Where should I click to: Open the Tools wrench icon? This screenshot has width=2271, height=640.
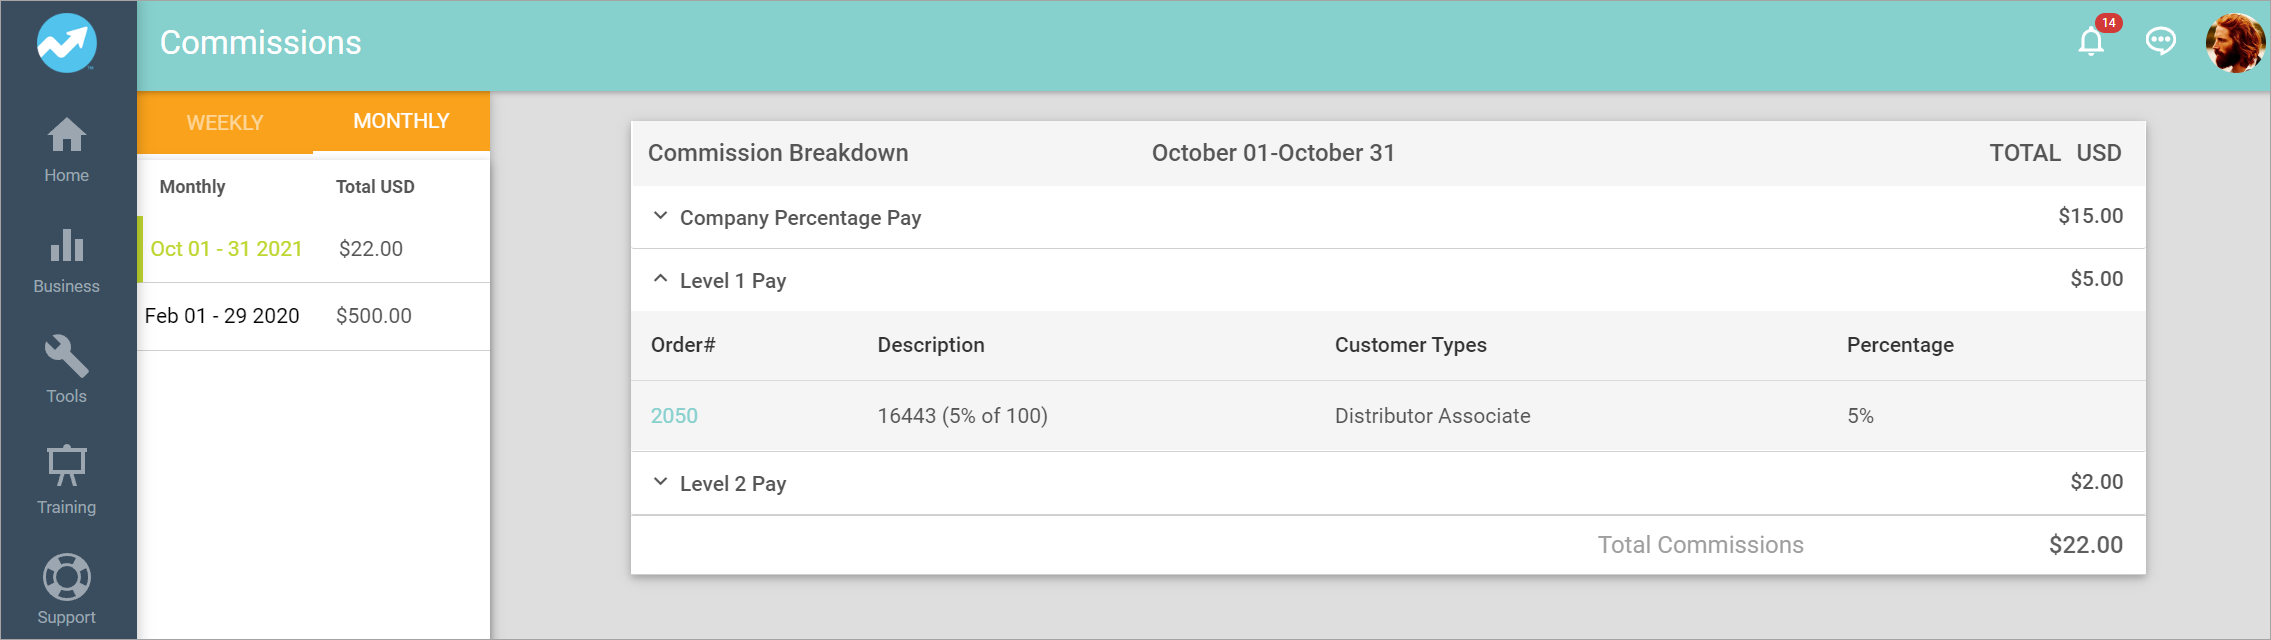coord(67,356)
